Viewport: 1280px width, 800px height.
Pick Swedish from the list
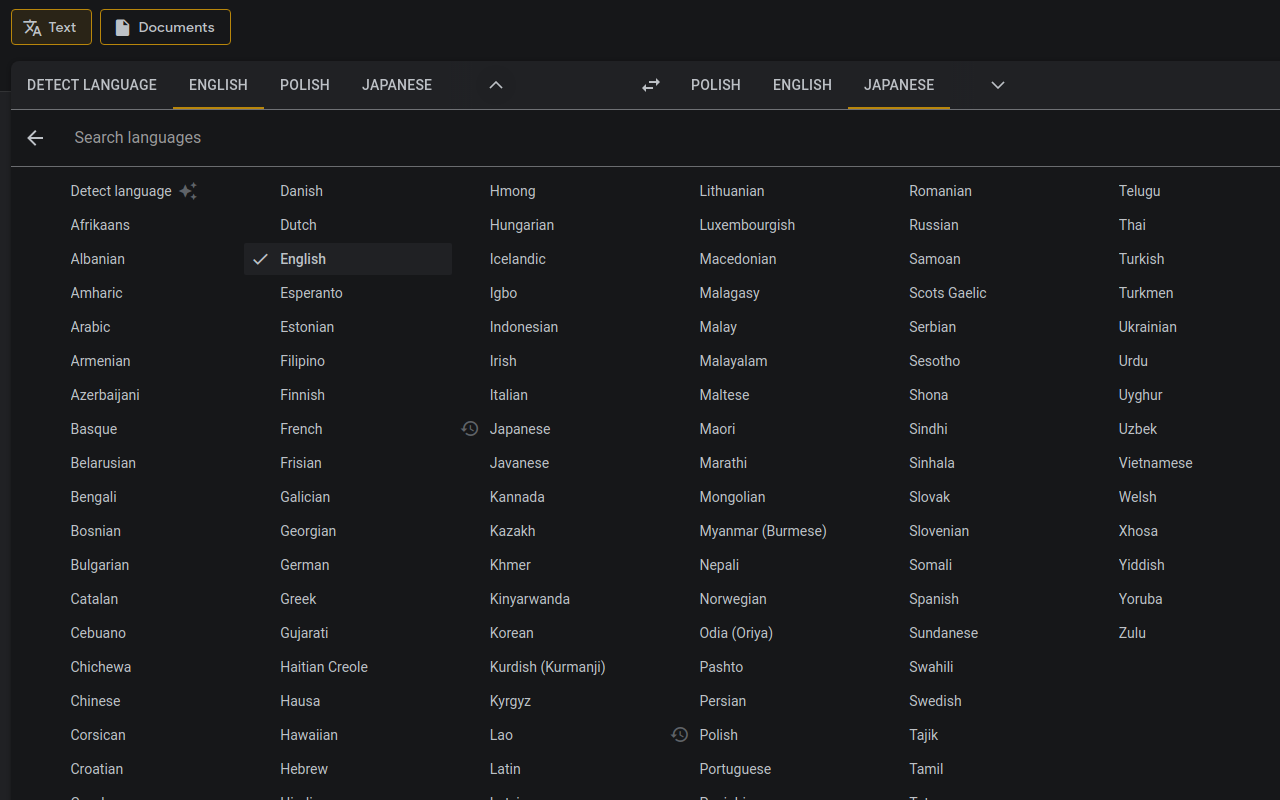[x=935, y=701]
